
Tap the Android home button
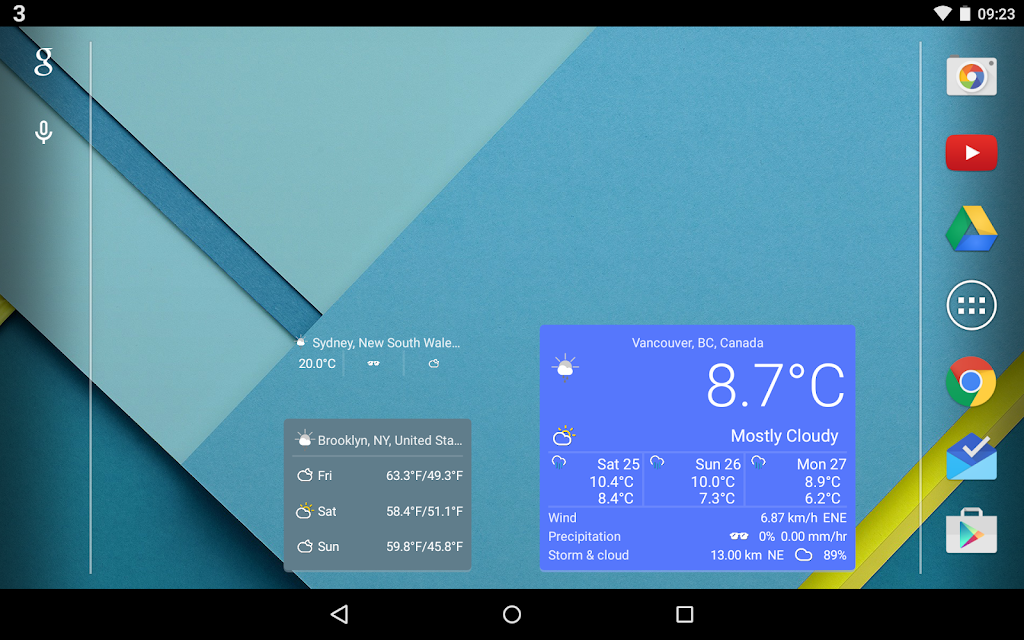click(x=512, y=614)
